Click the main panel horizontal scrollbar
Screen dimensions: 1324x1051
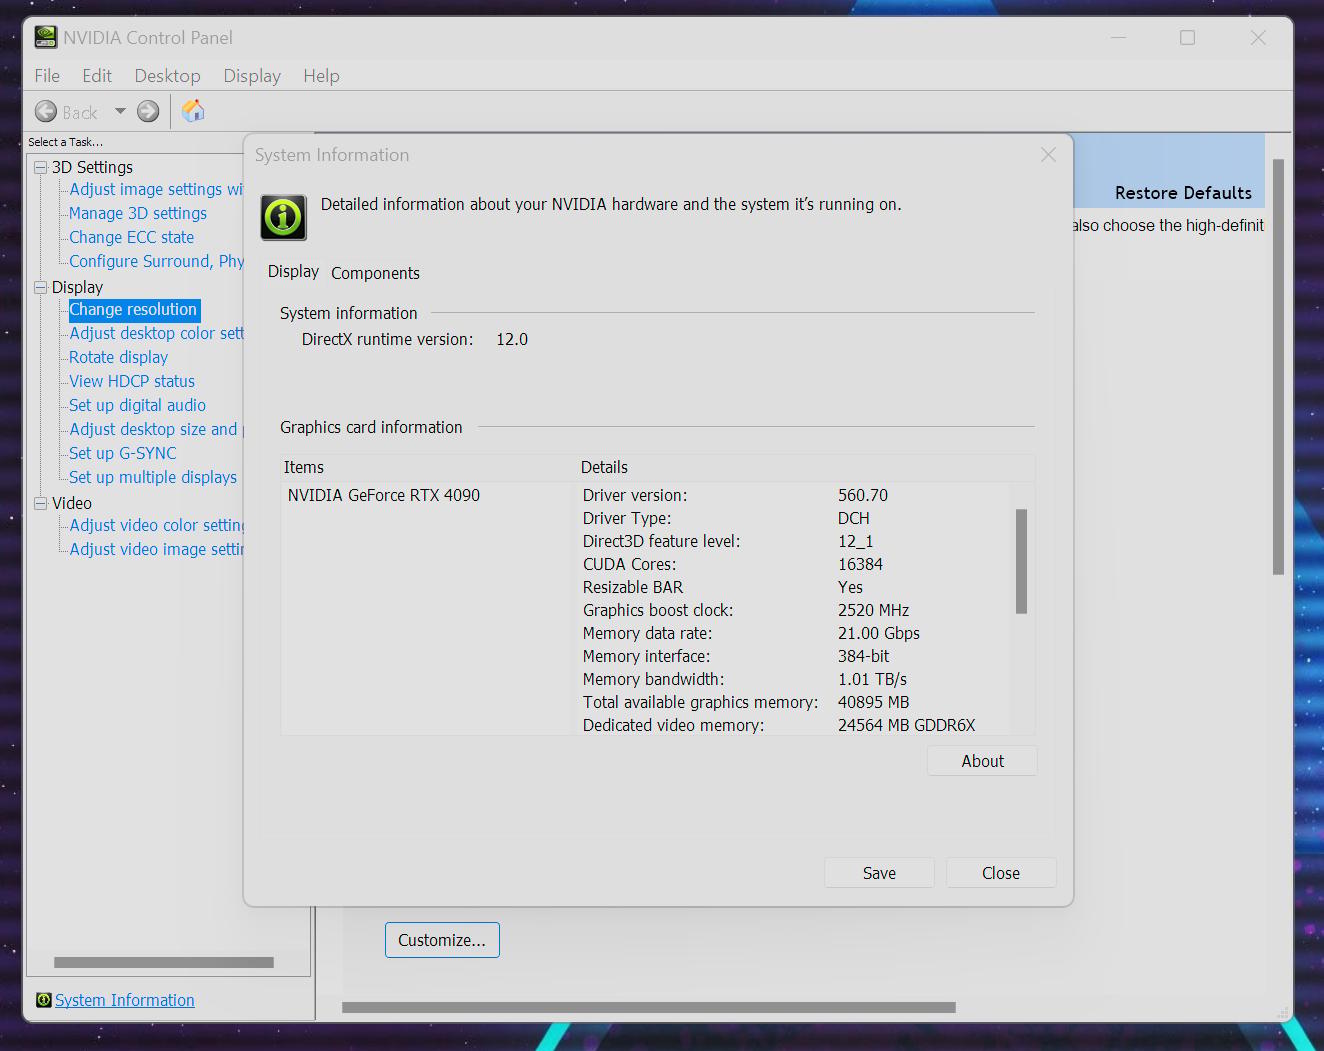click(x=649, y=1007)
